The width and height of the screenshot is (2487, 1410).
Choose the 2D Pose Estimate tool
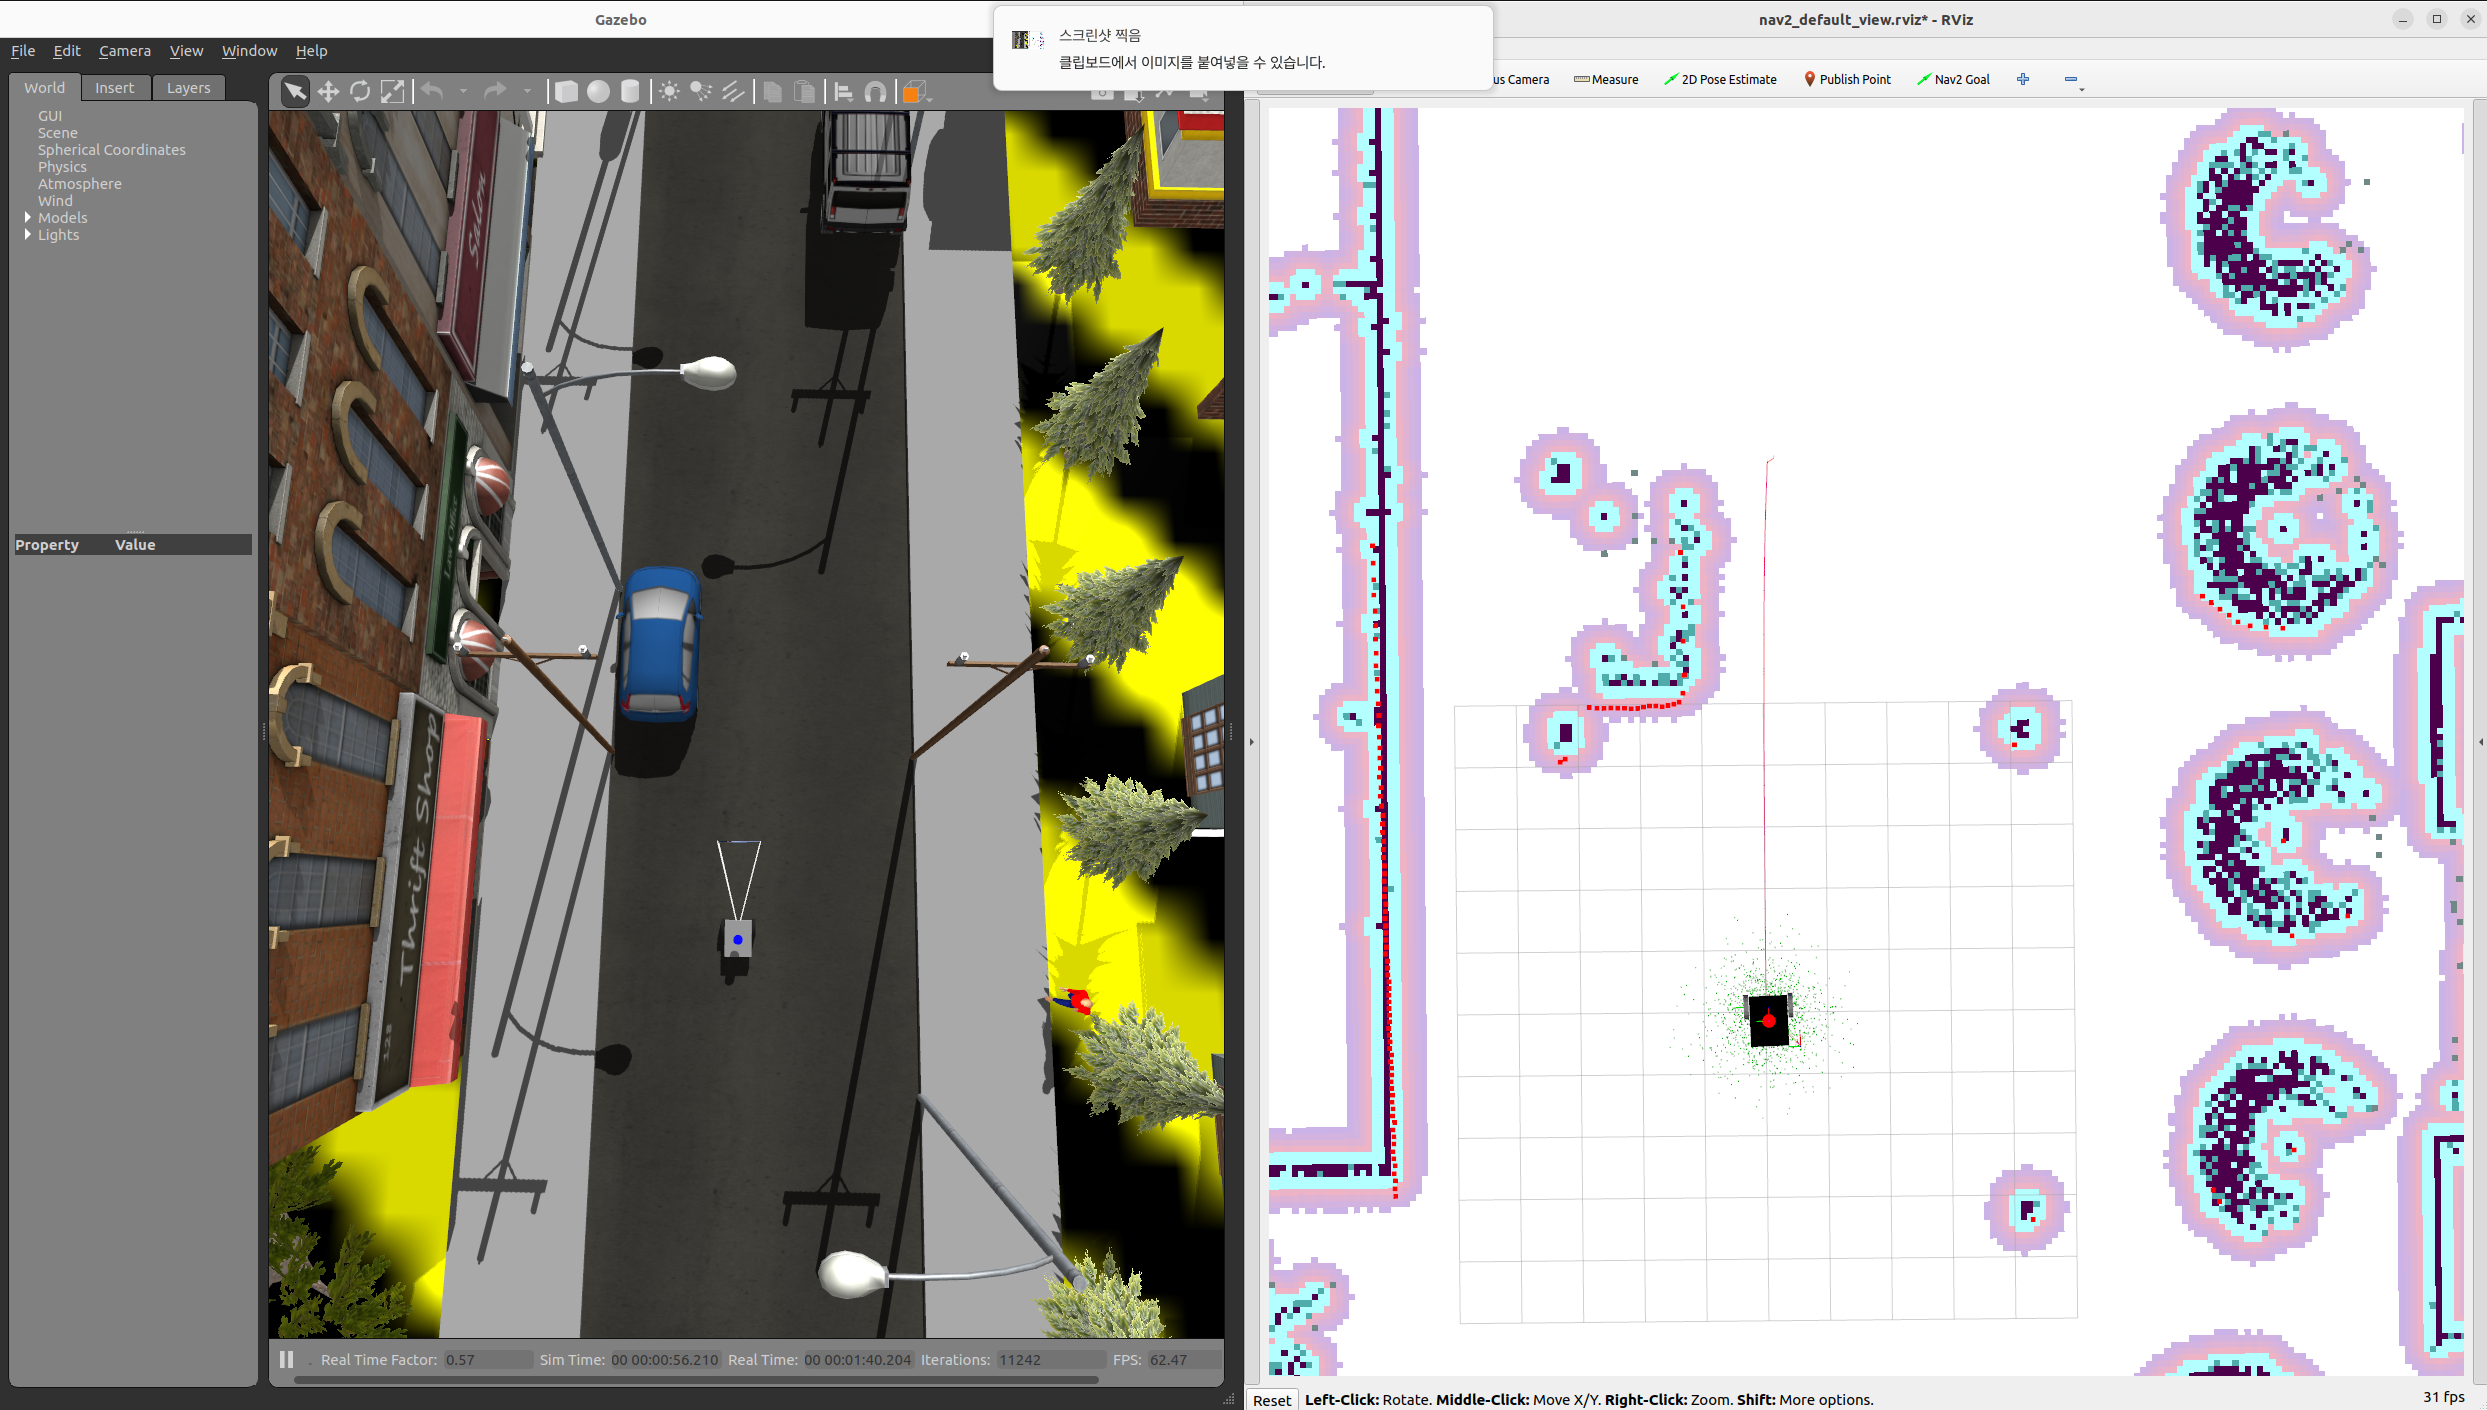[x=1720, y=79]
